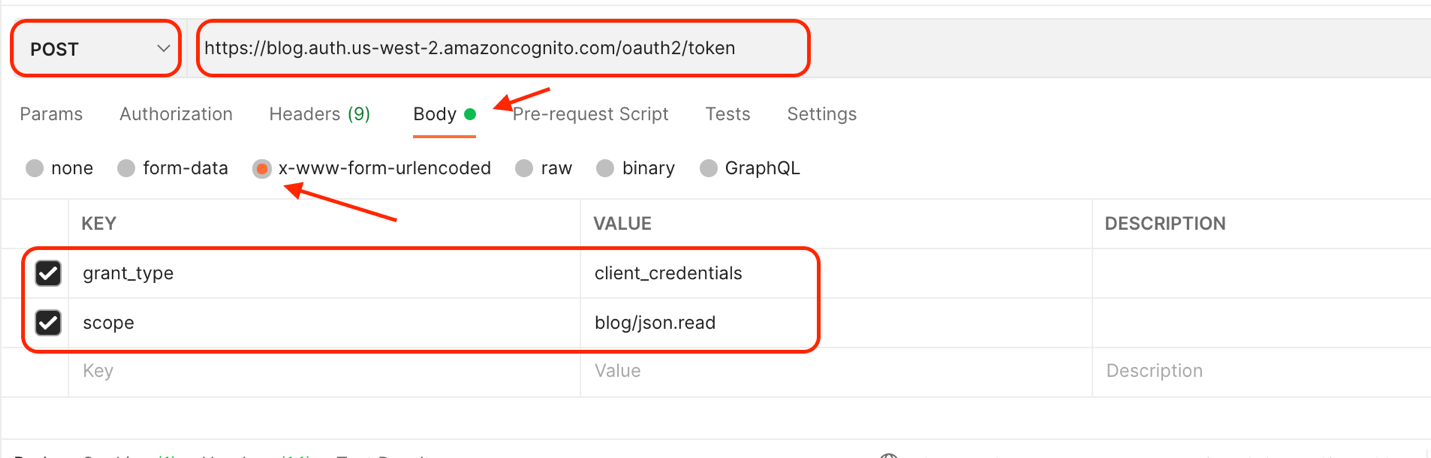Viewport: 1431px width, 458px height.
Task: Select the none body type
Action: pos(35,168)
